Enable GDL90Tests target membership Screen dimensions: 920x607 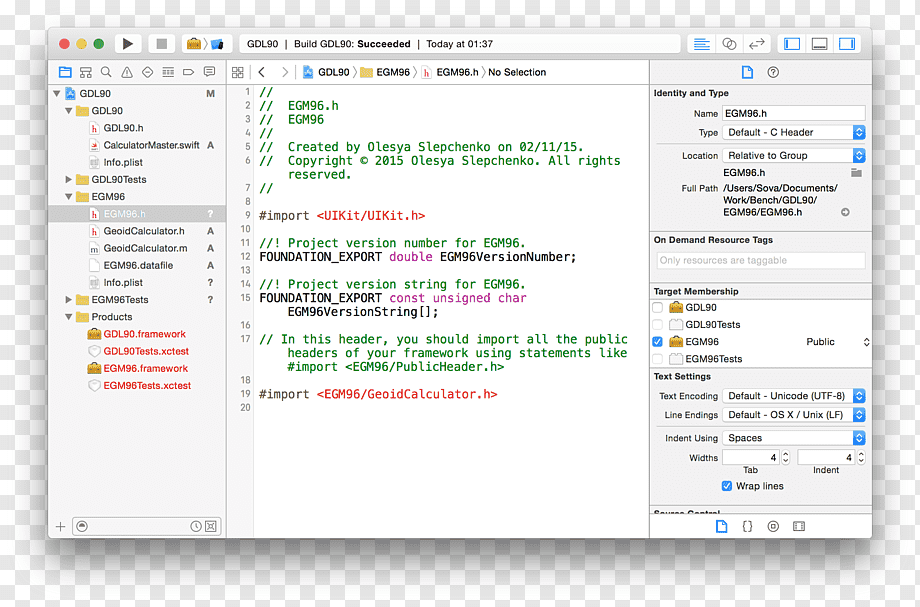point(657,324)
